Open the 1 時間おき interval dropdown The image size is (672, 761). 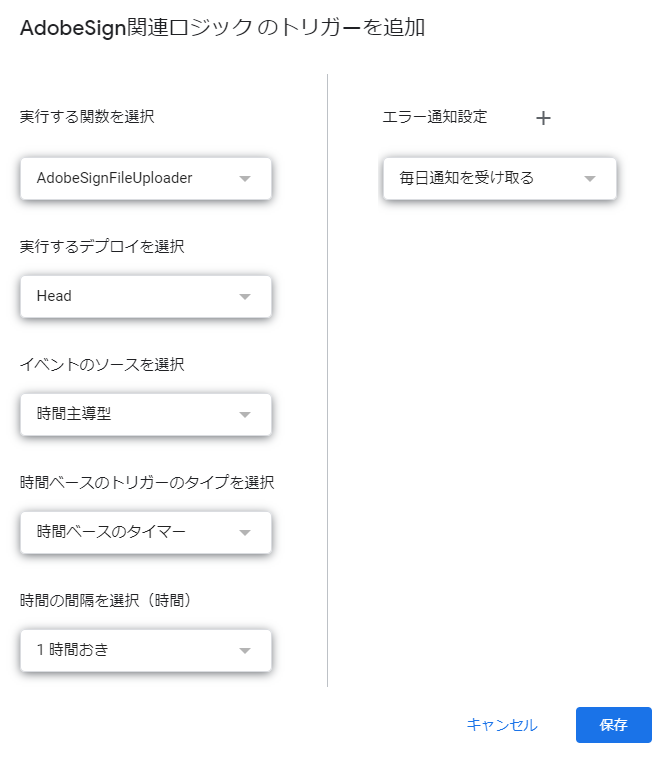(146, 650)
